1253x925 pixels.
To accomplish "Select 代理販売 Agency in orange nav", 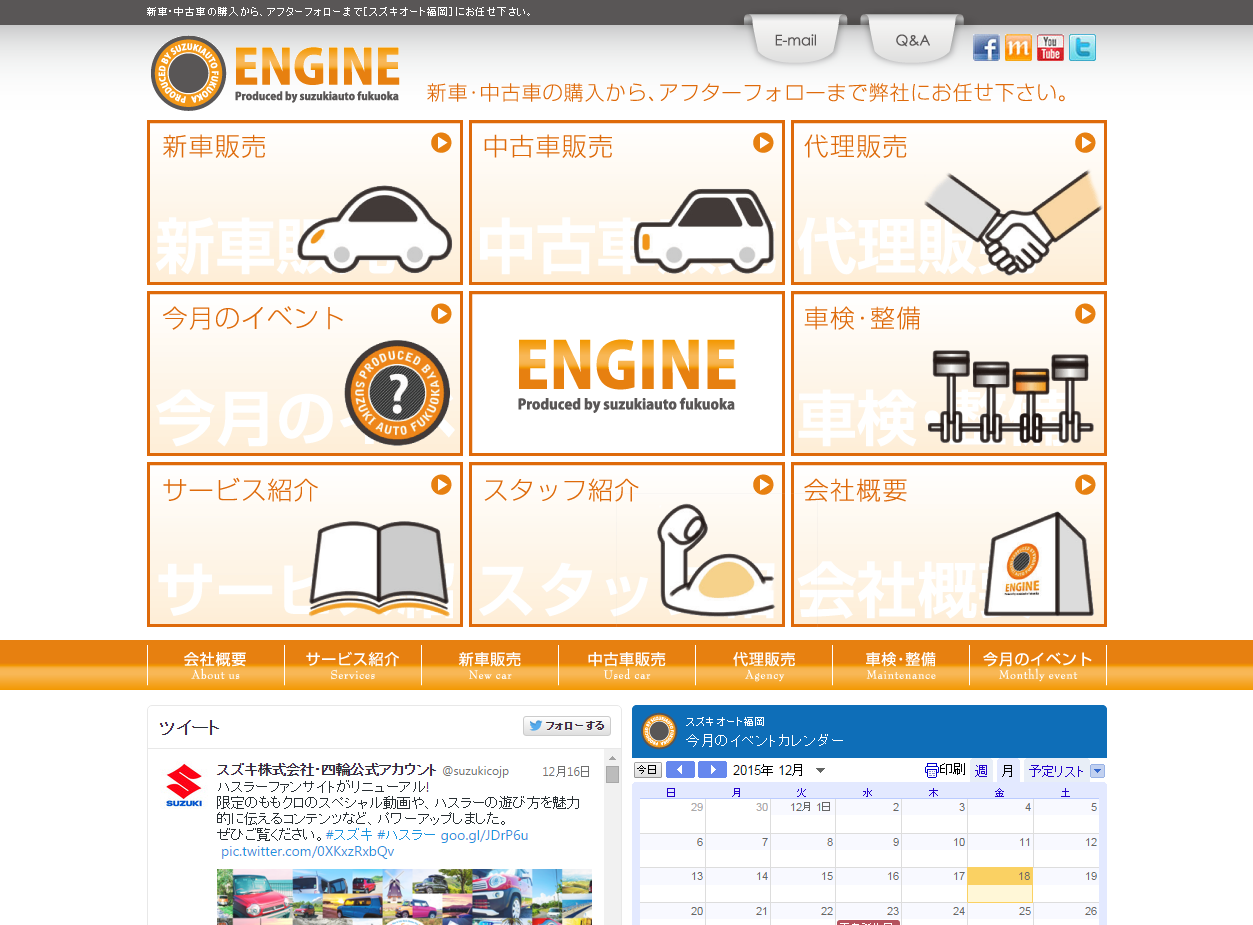I will [x=764, y=665].
